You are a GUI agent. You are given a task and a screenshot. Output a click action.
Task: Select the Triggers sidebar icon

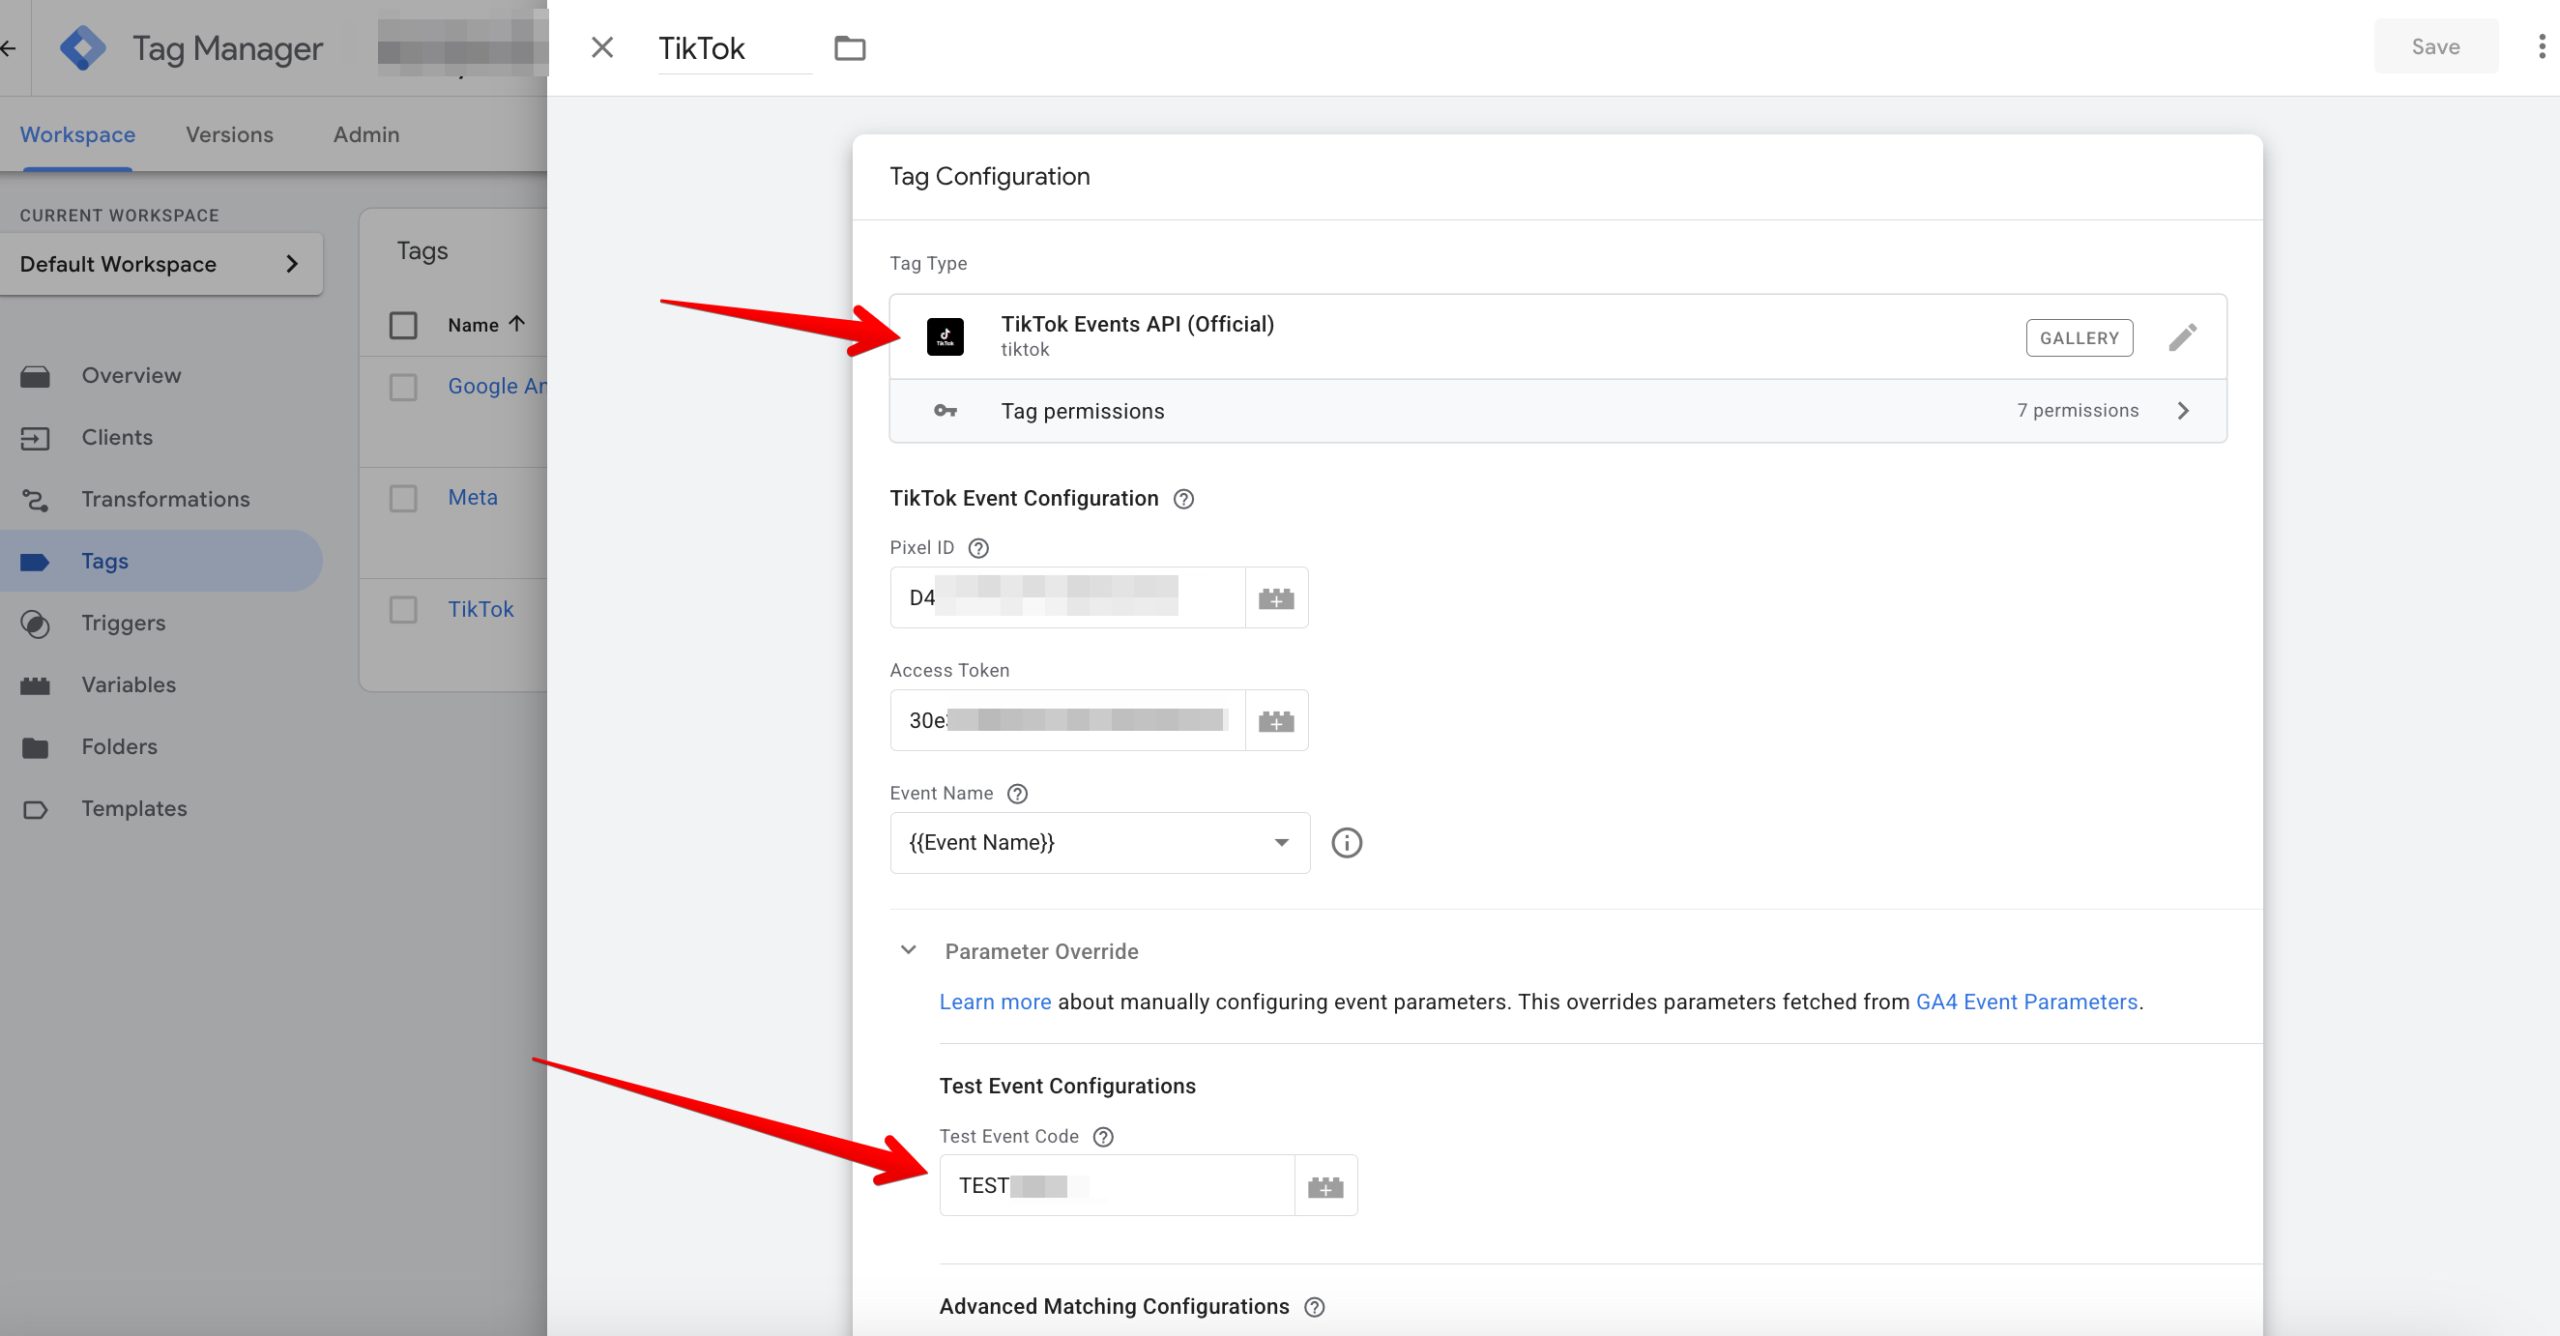pyautogui.click(x=36, y=622)
